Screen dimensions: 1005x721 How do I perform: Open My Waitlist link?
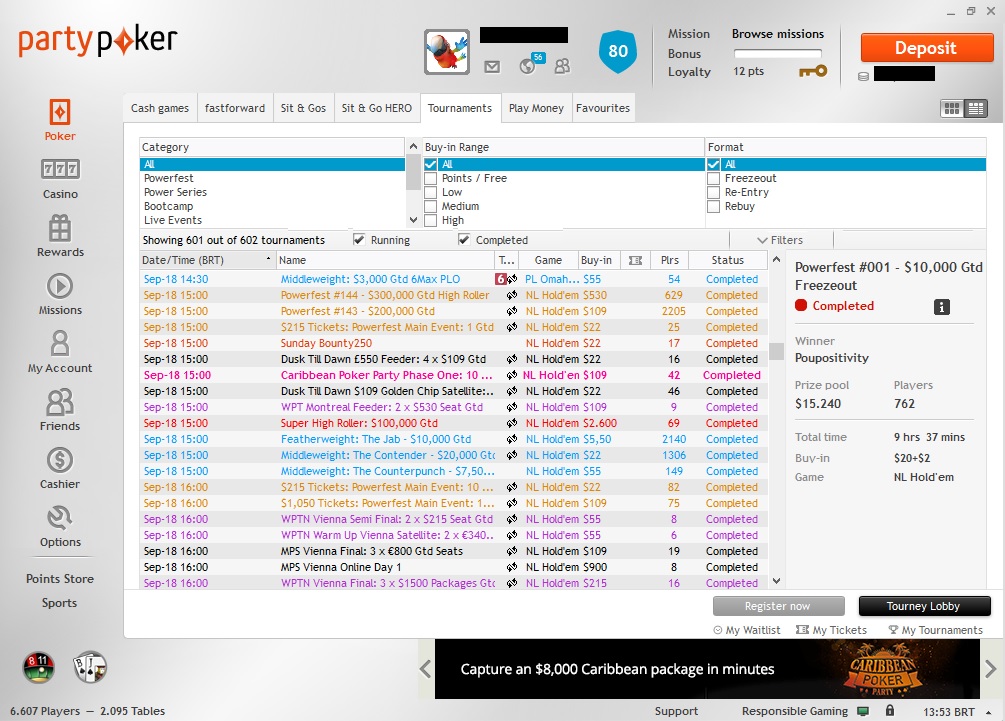click(x=747, y=631)
